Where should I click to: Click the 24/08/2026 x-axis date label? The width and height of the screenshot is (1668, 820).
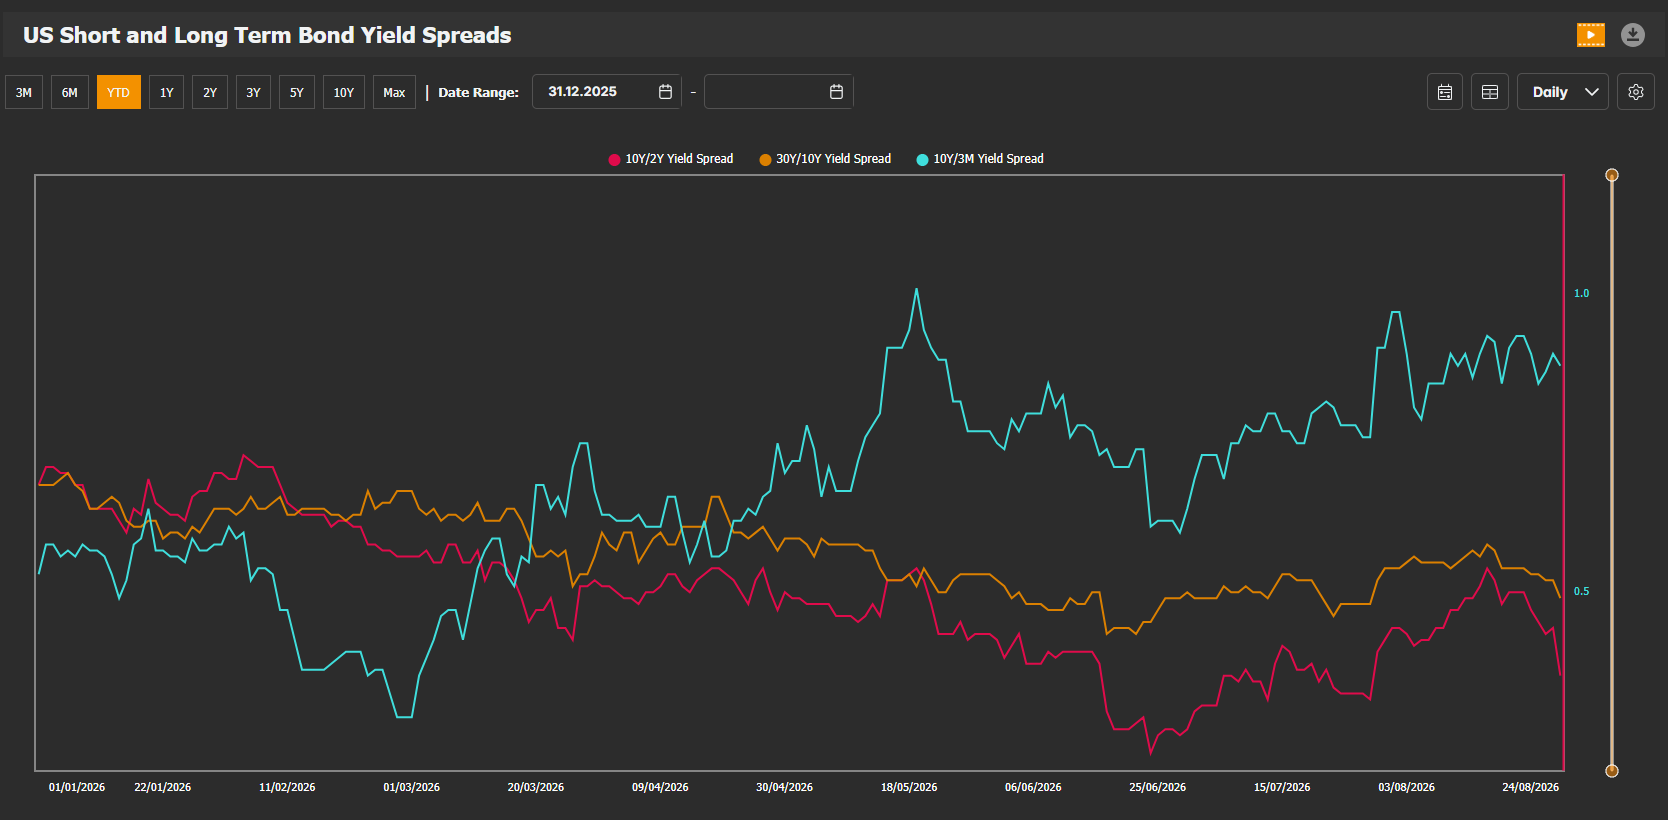(x=1531, y=788)
